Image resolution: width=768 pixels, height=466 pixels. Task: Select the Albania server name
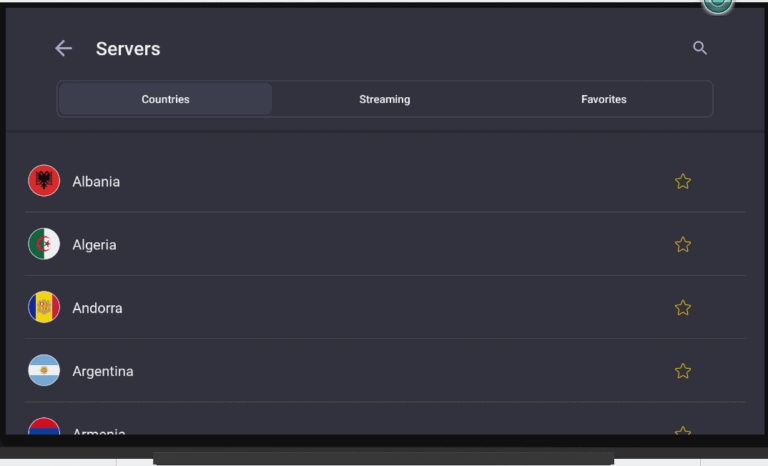(x=96, y=182)
